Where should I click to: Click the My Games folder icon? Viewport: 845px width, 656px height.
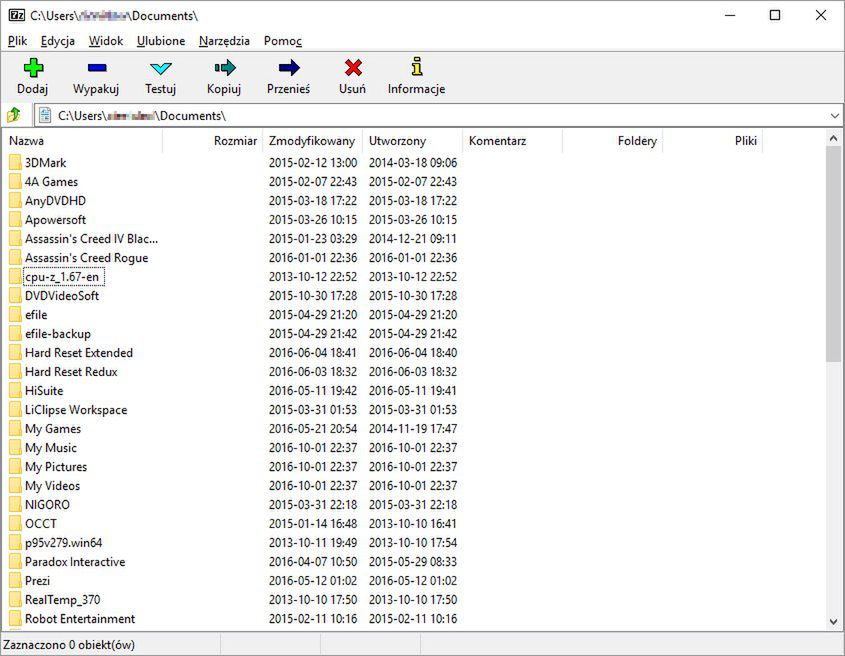tap(15, 429)
